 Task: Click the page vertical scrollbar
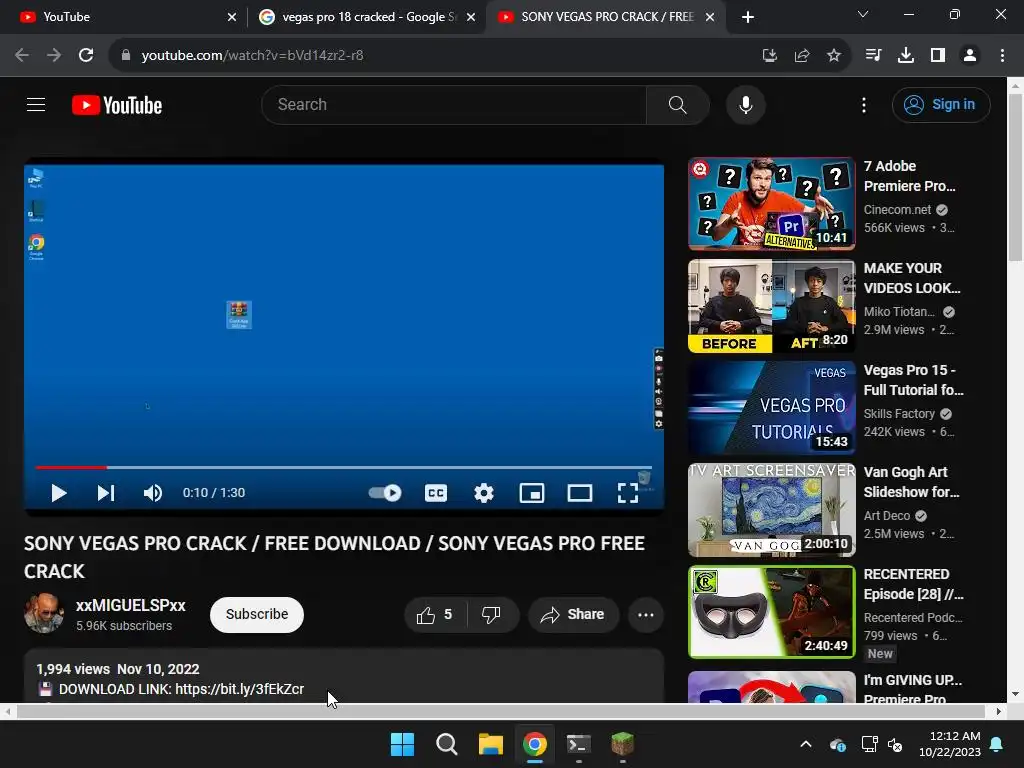(x=1015, y=177)
